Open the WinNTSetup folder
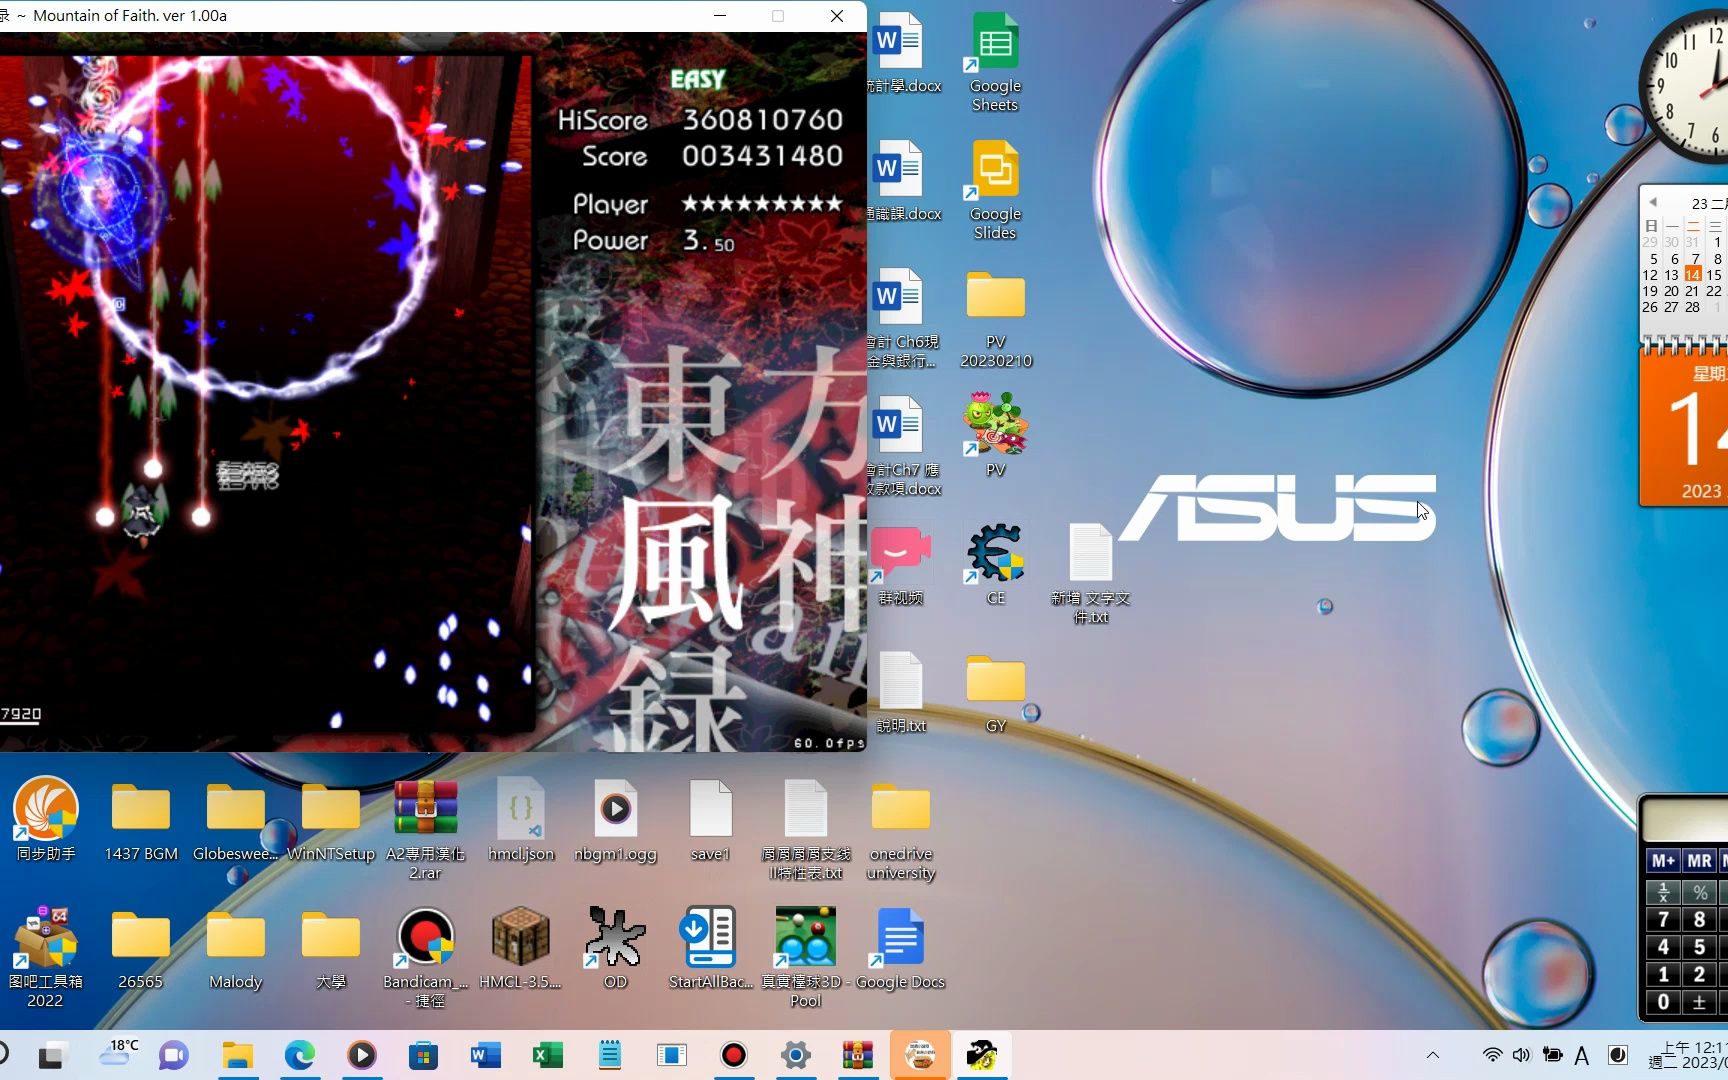This screenshot has width=1728, height=1080. [x=331, y=819]
